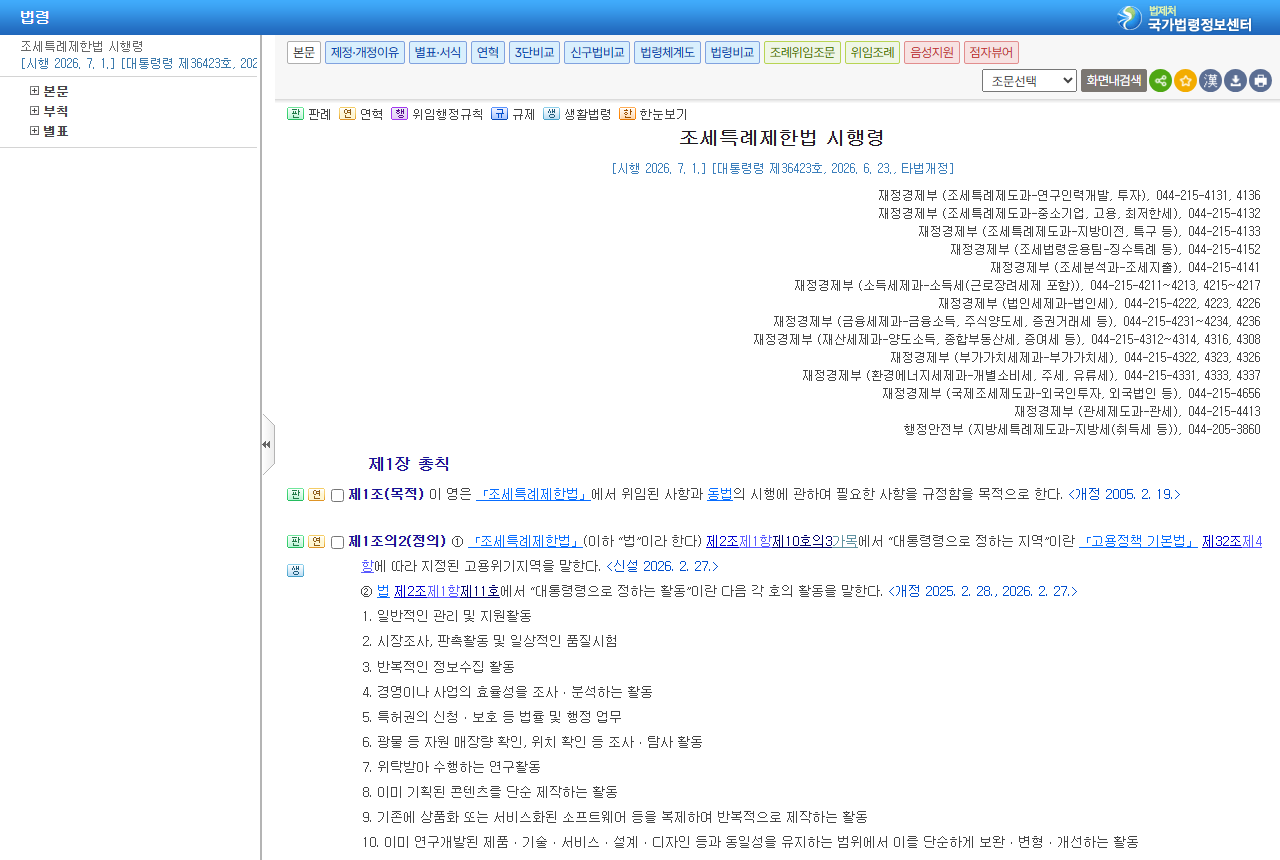Click the 법 link in paragraph ②
The height and width of the screenshot is (860, 1280).
pyautogui.click(x=383, y=591)
